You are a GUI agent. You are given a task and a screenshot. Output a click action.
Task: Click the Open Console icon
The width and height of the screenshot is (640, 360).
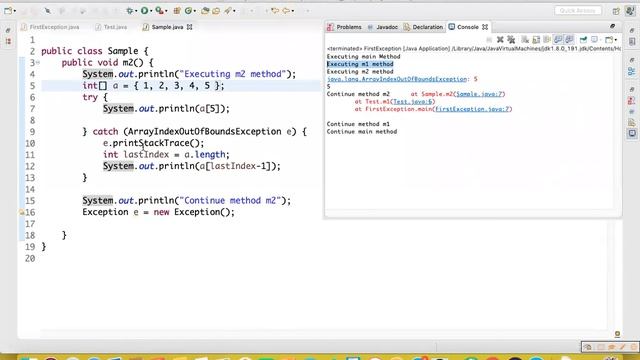tap(609, 40)
